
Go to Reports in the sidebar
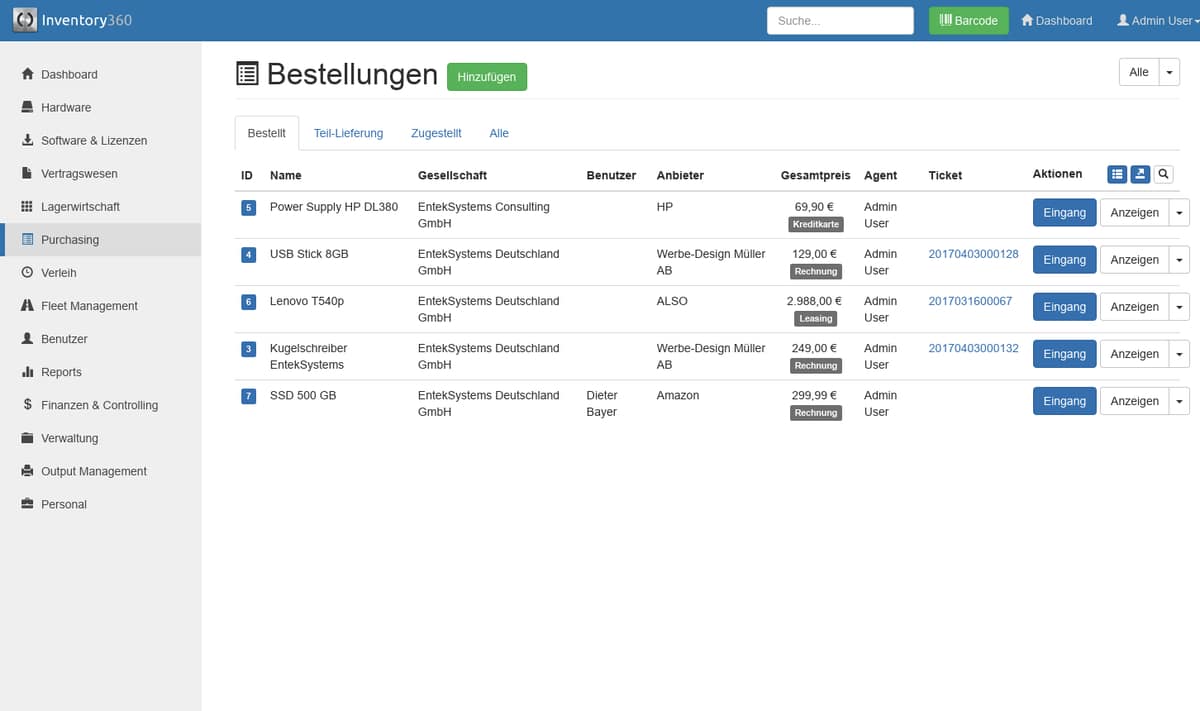coord(61,372)
